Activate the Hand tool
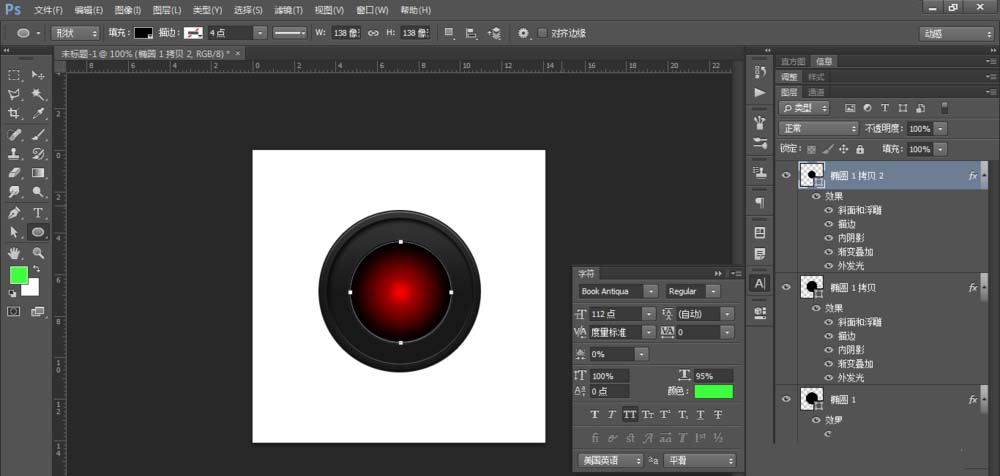The height and width of the screenshot is (476, 1000). [x=14, y=253]
